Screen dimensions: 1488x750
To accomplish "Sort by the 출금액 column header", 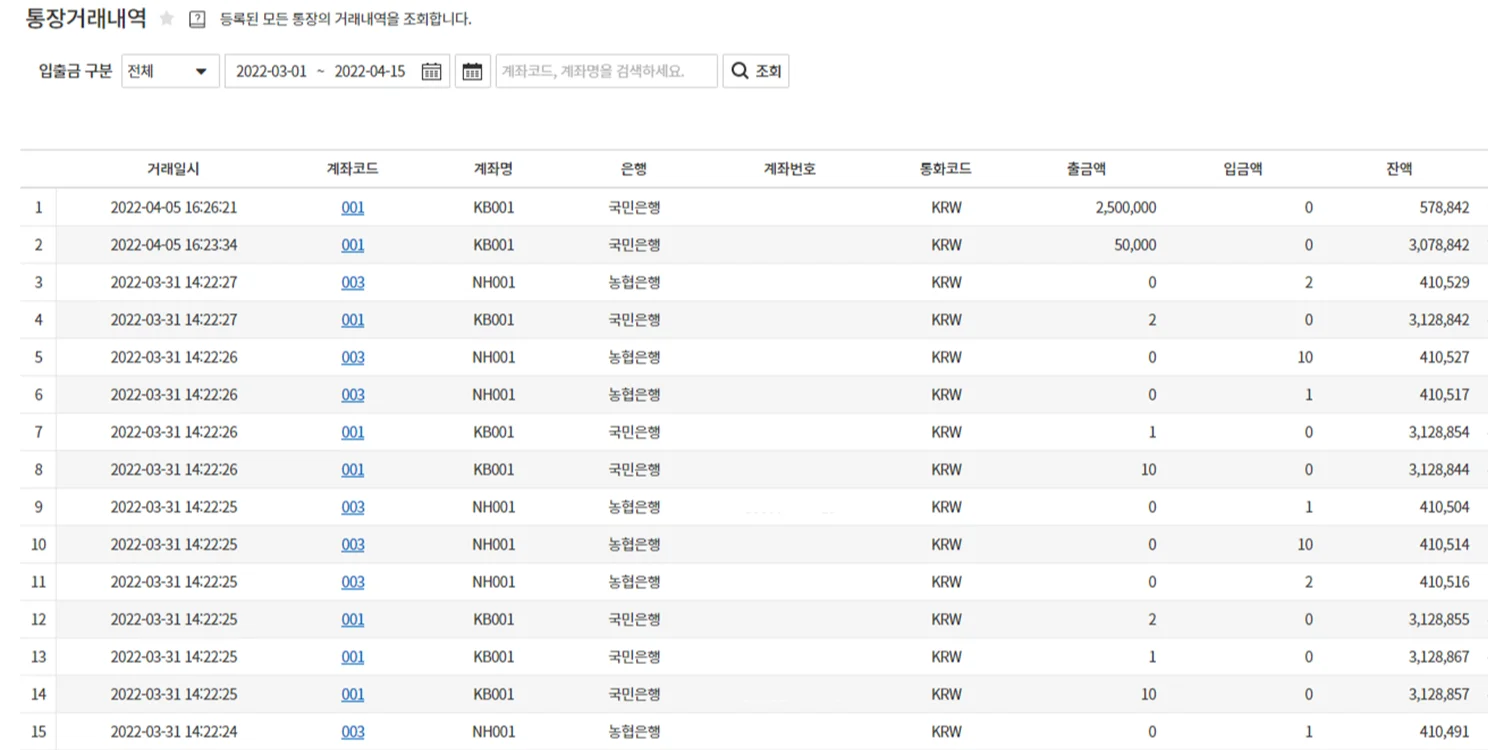I will pos(1086,169).
